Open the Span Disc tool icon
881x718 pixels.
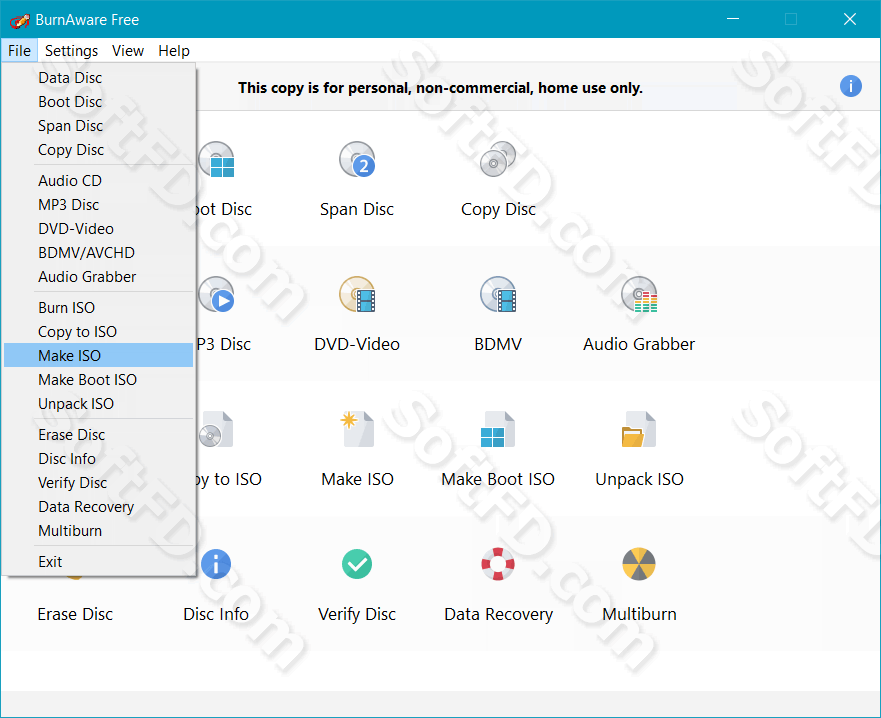click(357, 159)
